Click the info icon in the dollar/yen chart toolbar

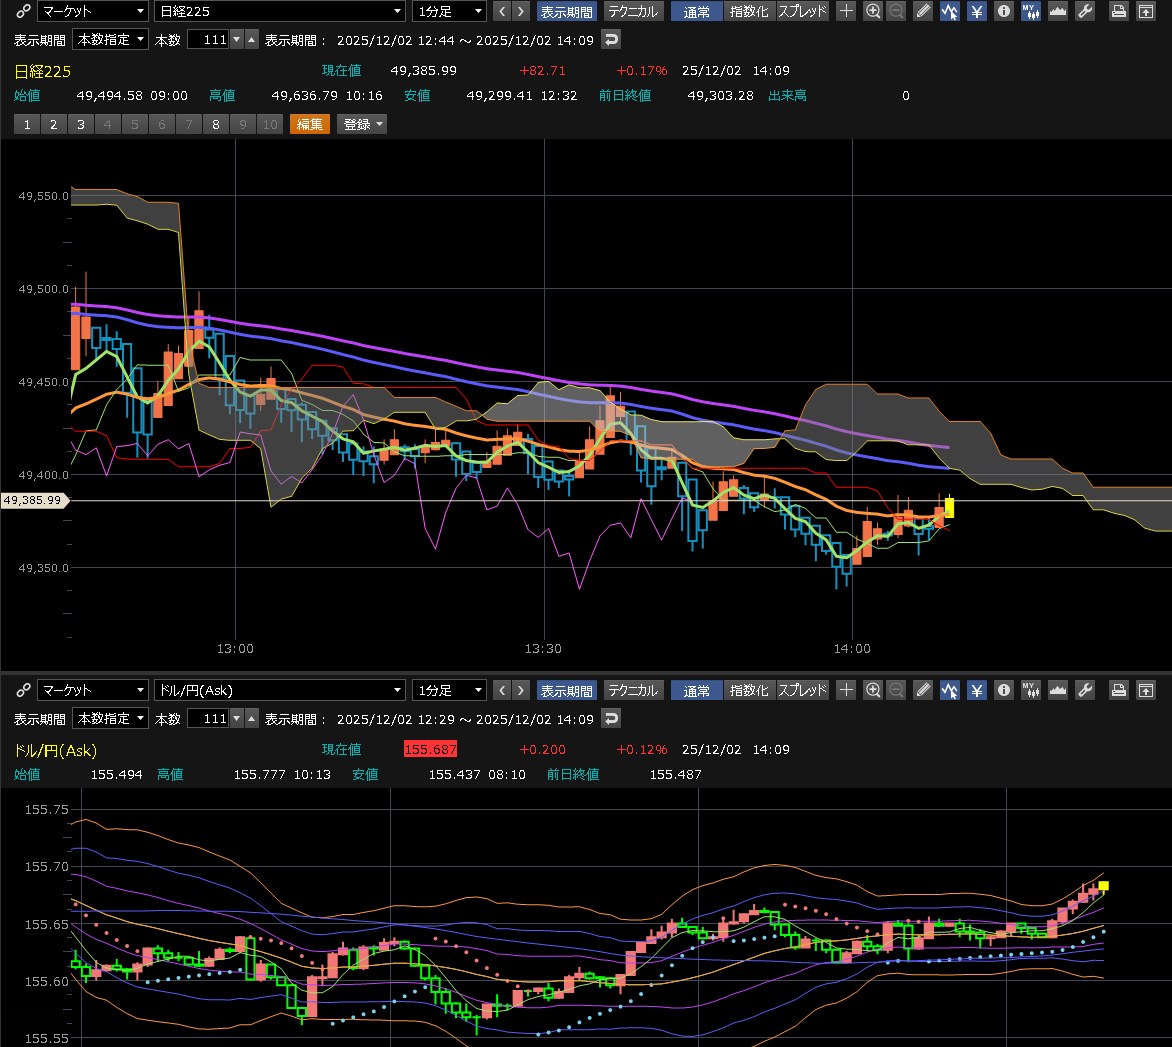click(1003, 690)
